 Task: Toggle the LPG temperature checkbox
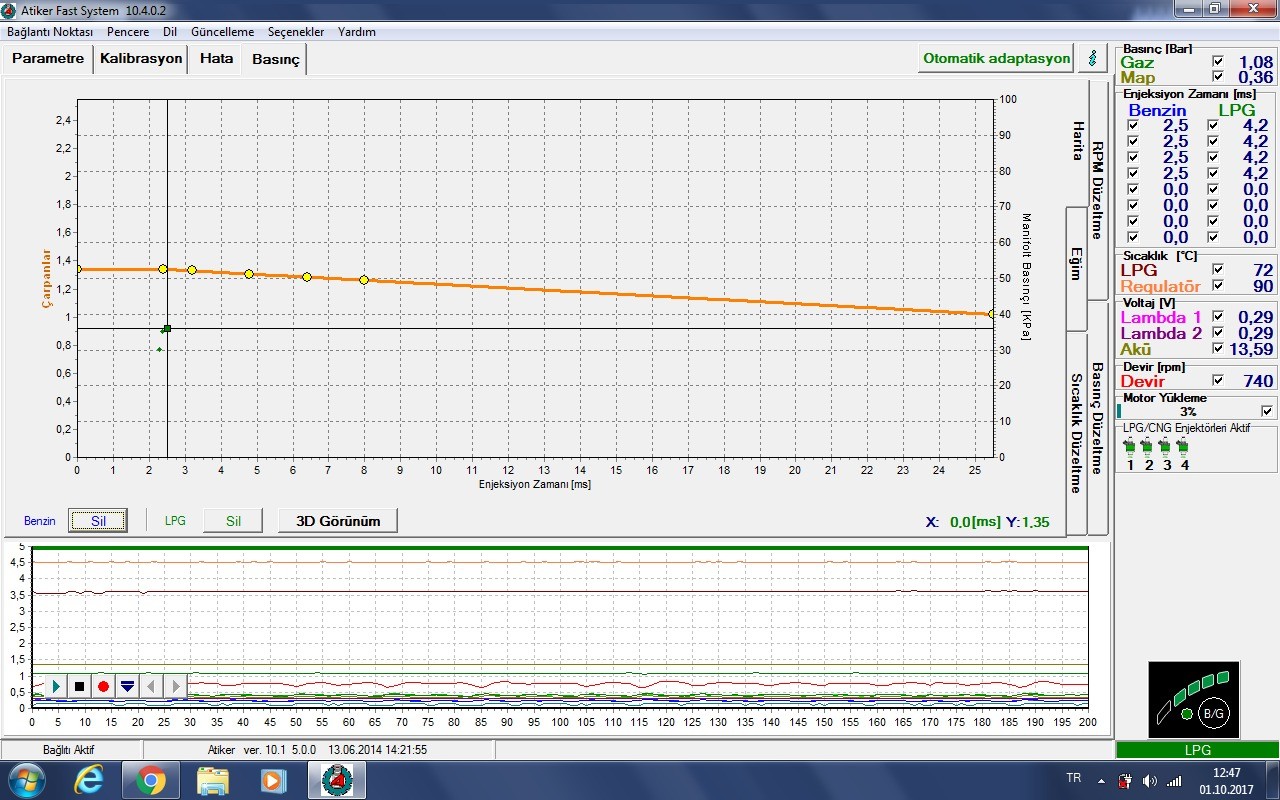pyautogui.click(x=1217, y=269)
